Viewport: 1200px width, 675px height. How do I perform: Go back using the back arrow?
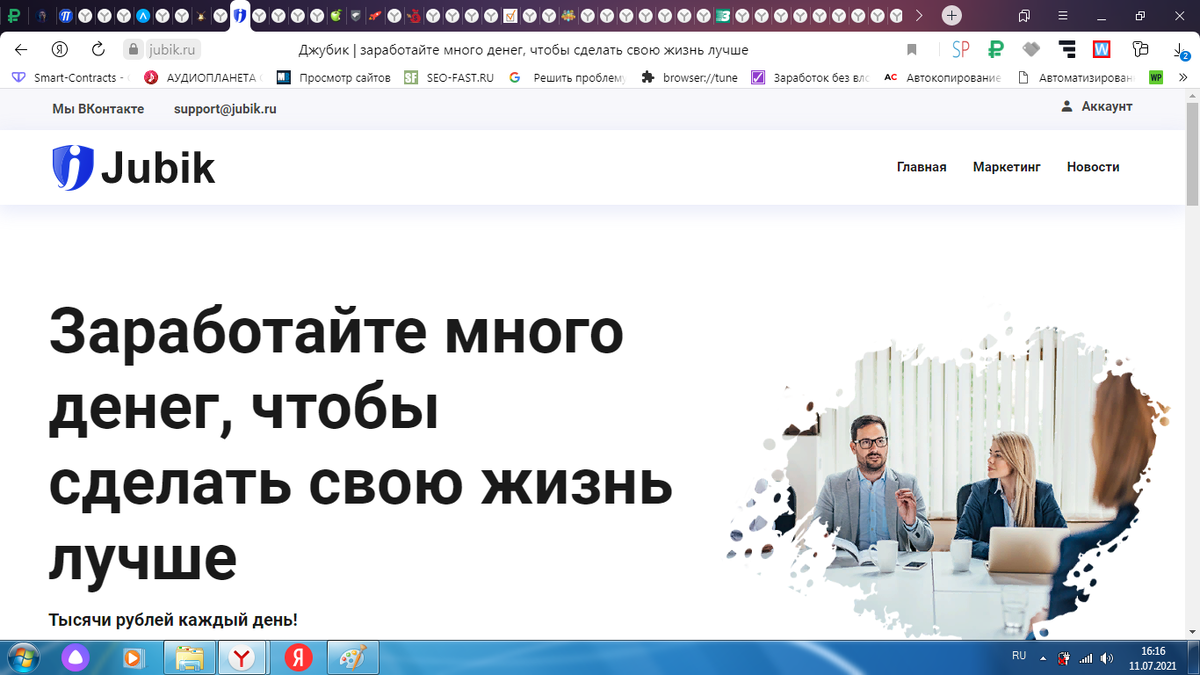(21, 47)
